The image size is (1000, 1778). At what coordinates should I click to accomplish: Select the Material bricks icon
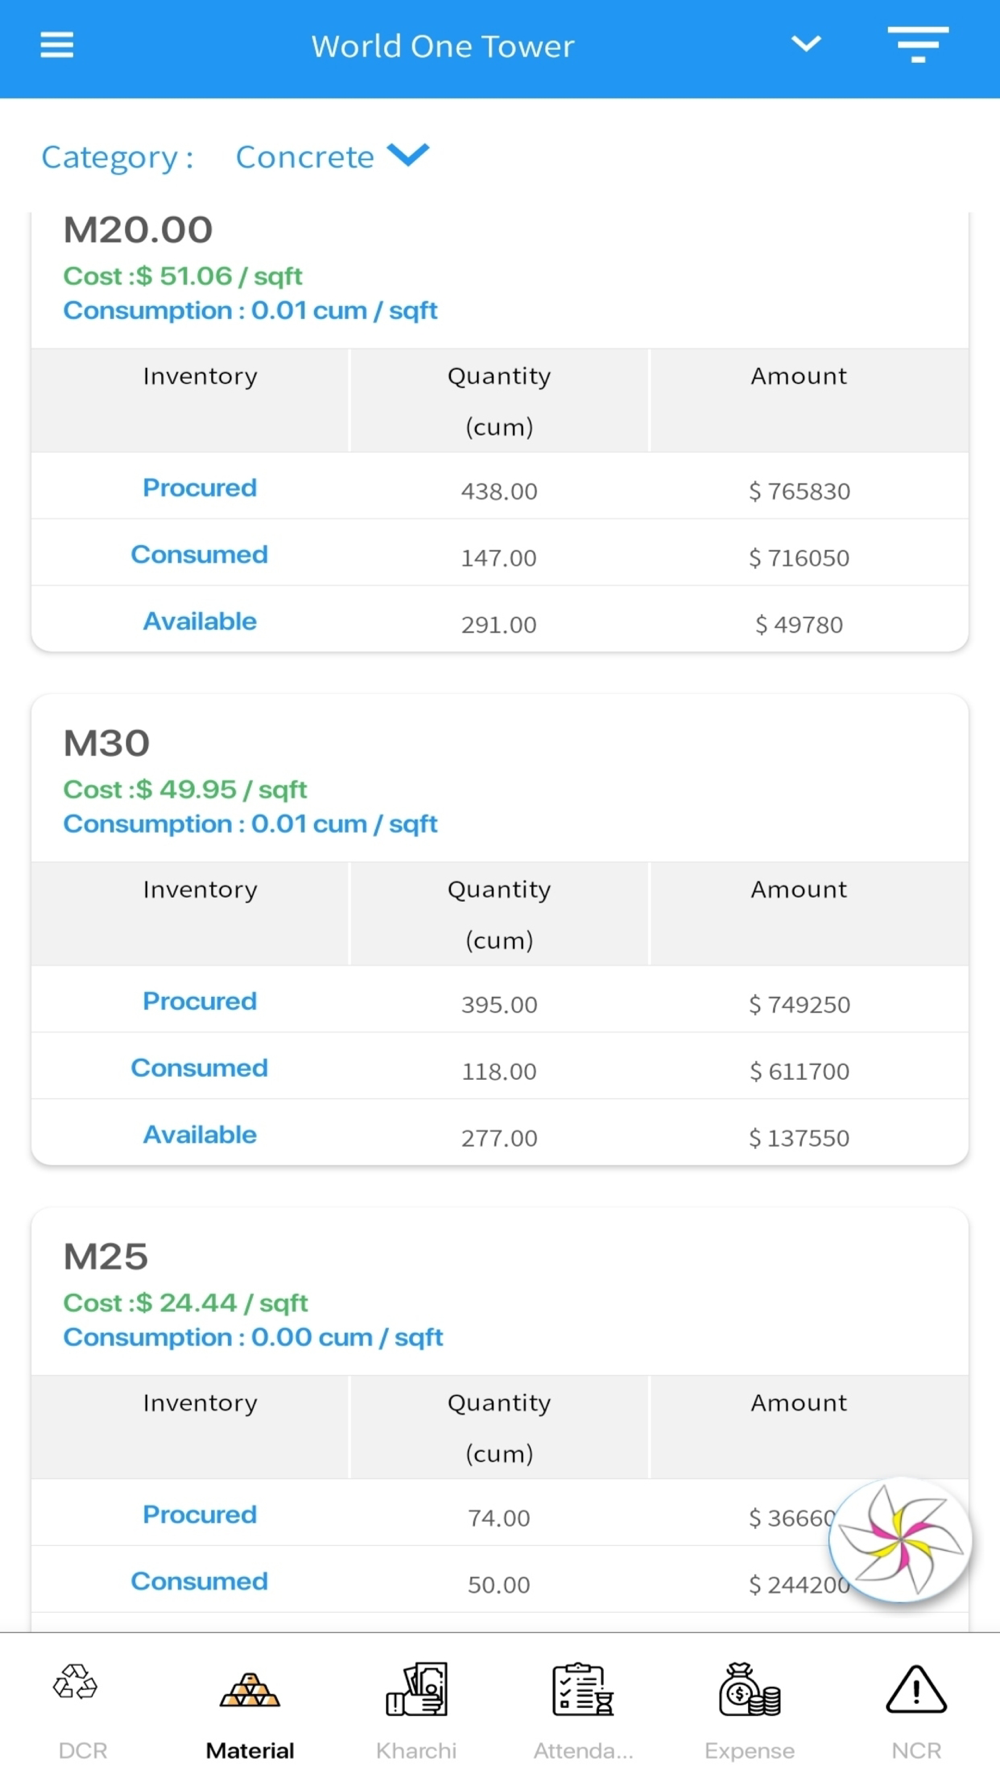click(250, 1689)
